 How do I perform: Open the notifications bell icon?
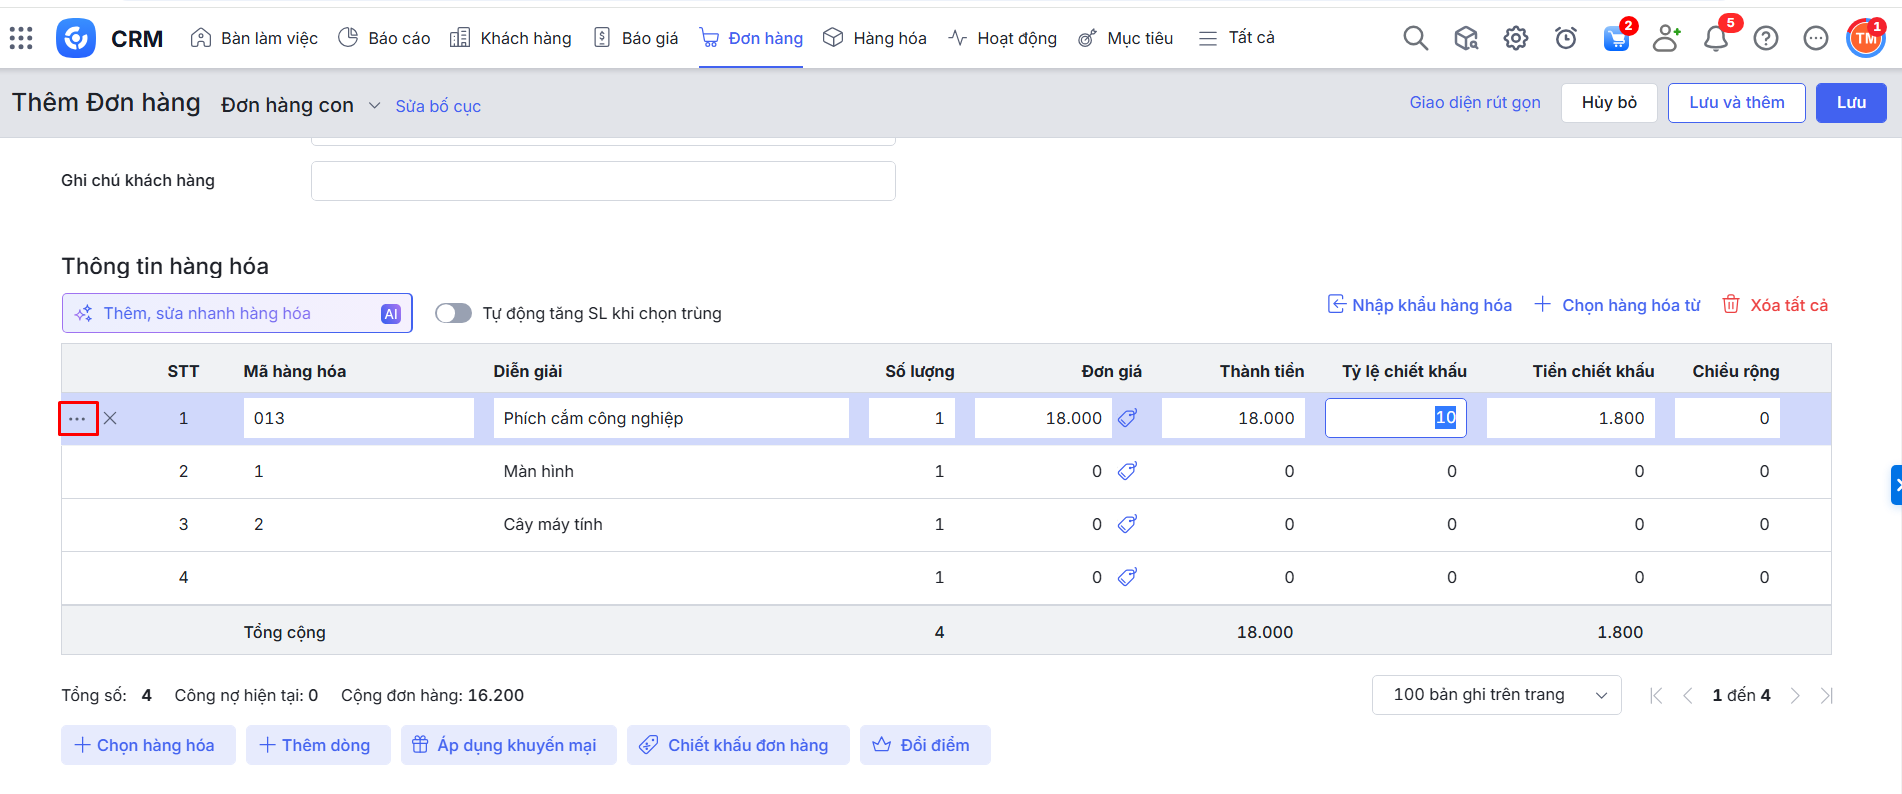pos(1716,38)
